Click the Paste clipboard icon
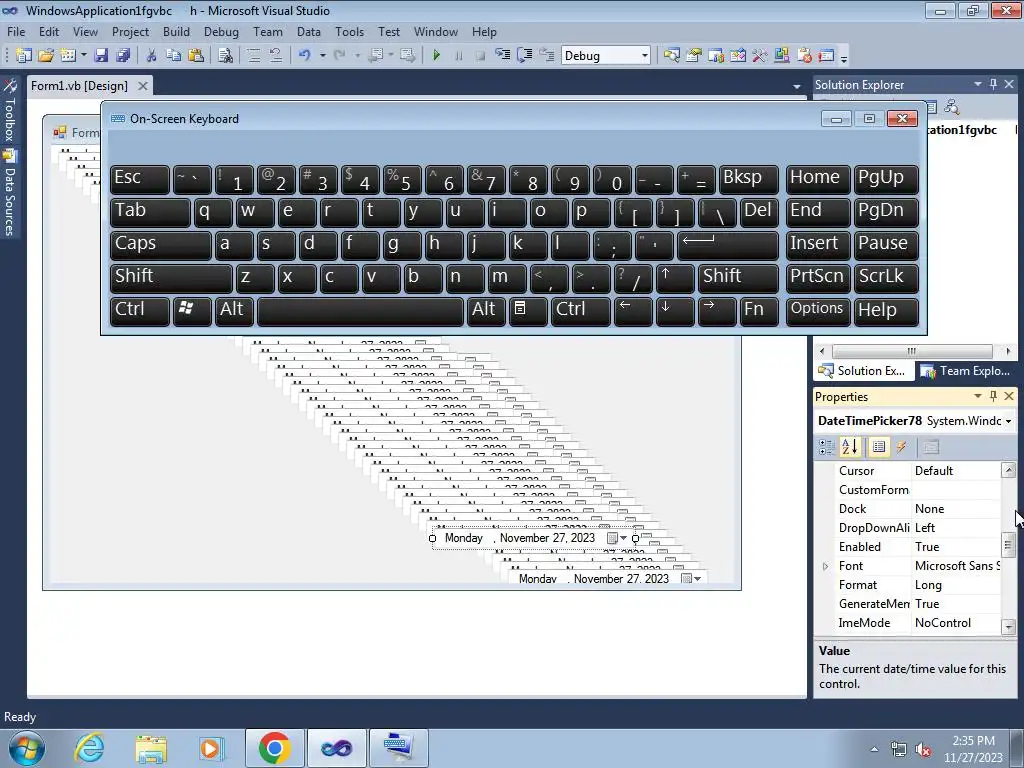The image size is (1024, 768). point(195,56)
